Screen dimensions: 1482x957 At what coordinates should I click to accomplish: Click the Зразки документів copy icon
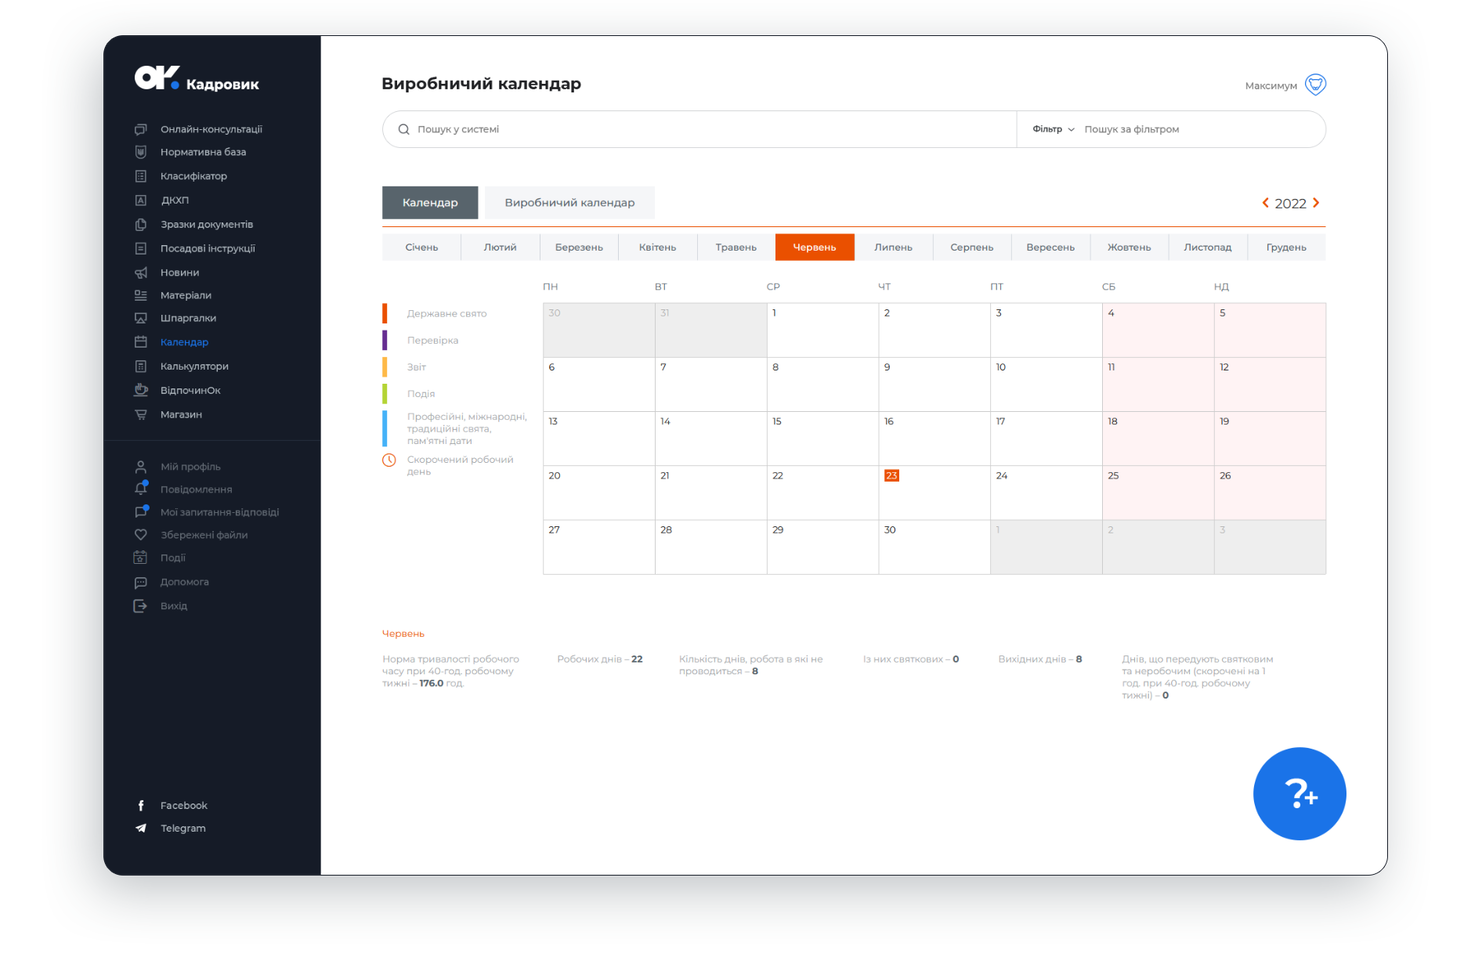click(x=141, y=225)
